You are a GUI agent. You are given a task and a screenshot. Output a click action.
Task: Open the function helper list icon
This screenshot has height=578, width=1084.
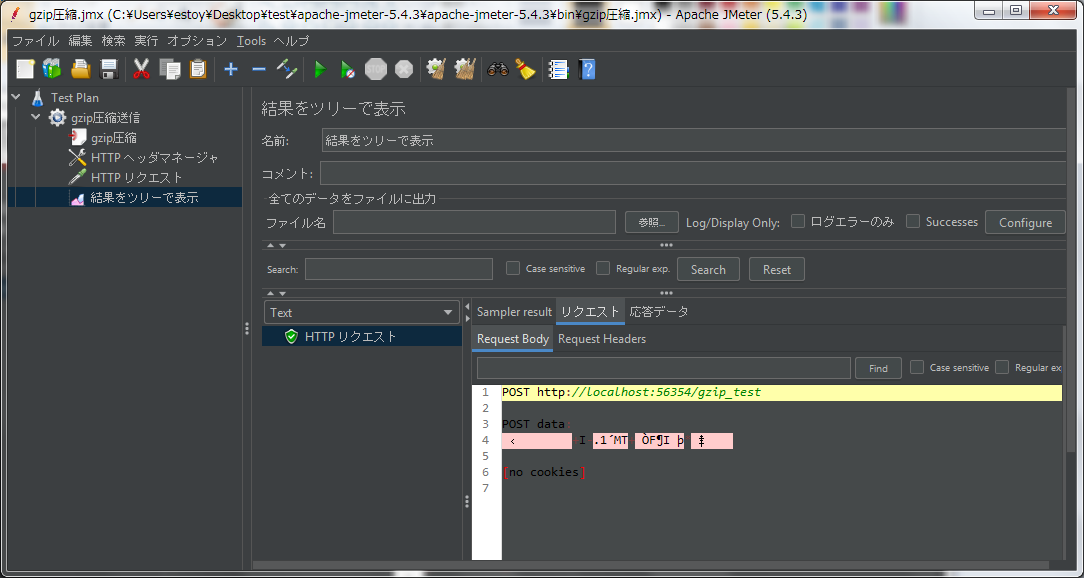click(558, 69)
